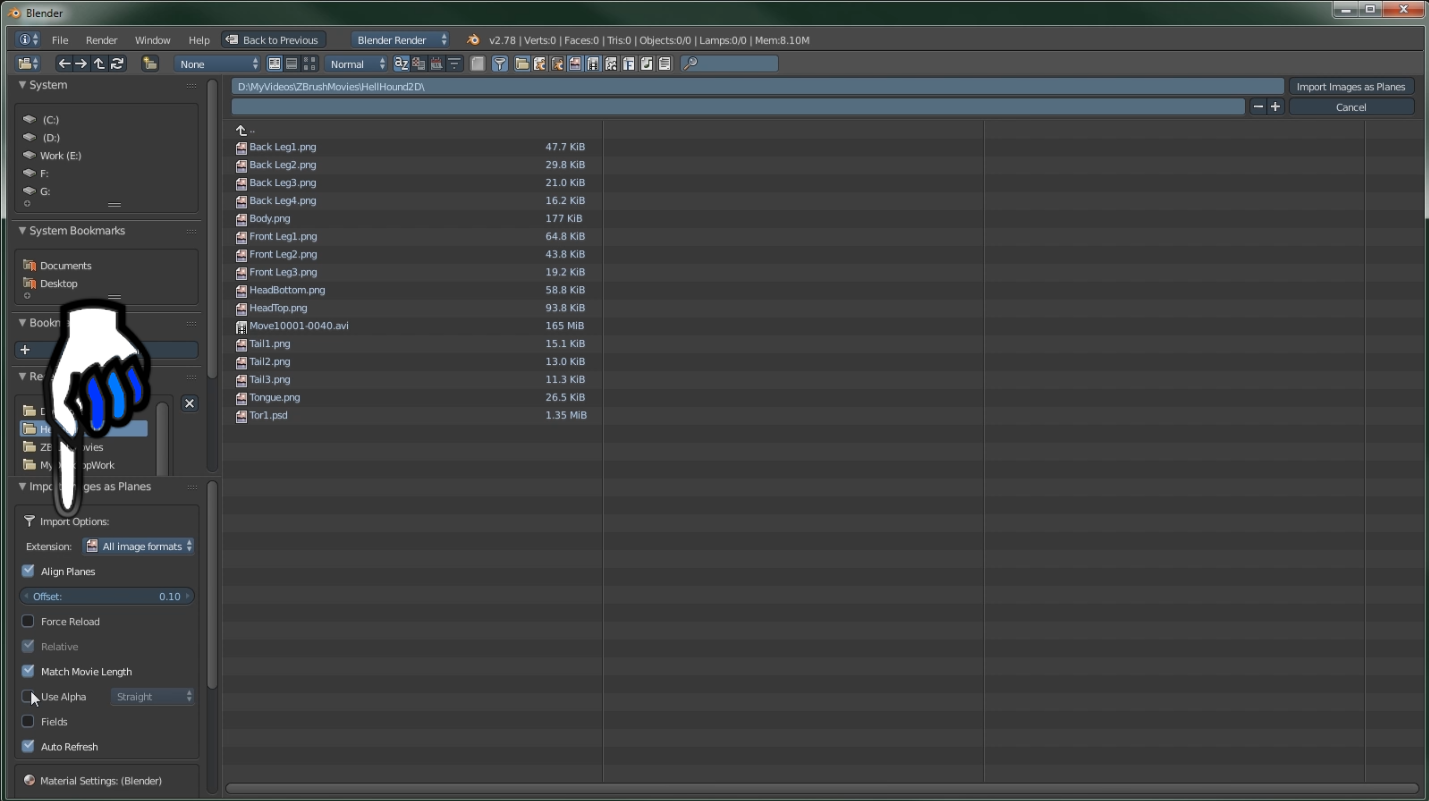Toggle the script files filter icon
Image resolution: width=1429 pixels, height=801 pixels.
611,64
